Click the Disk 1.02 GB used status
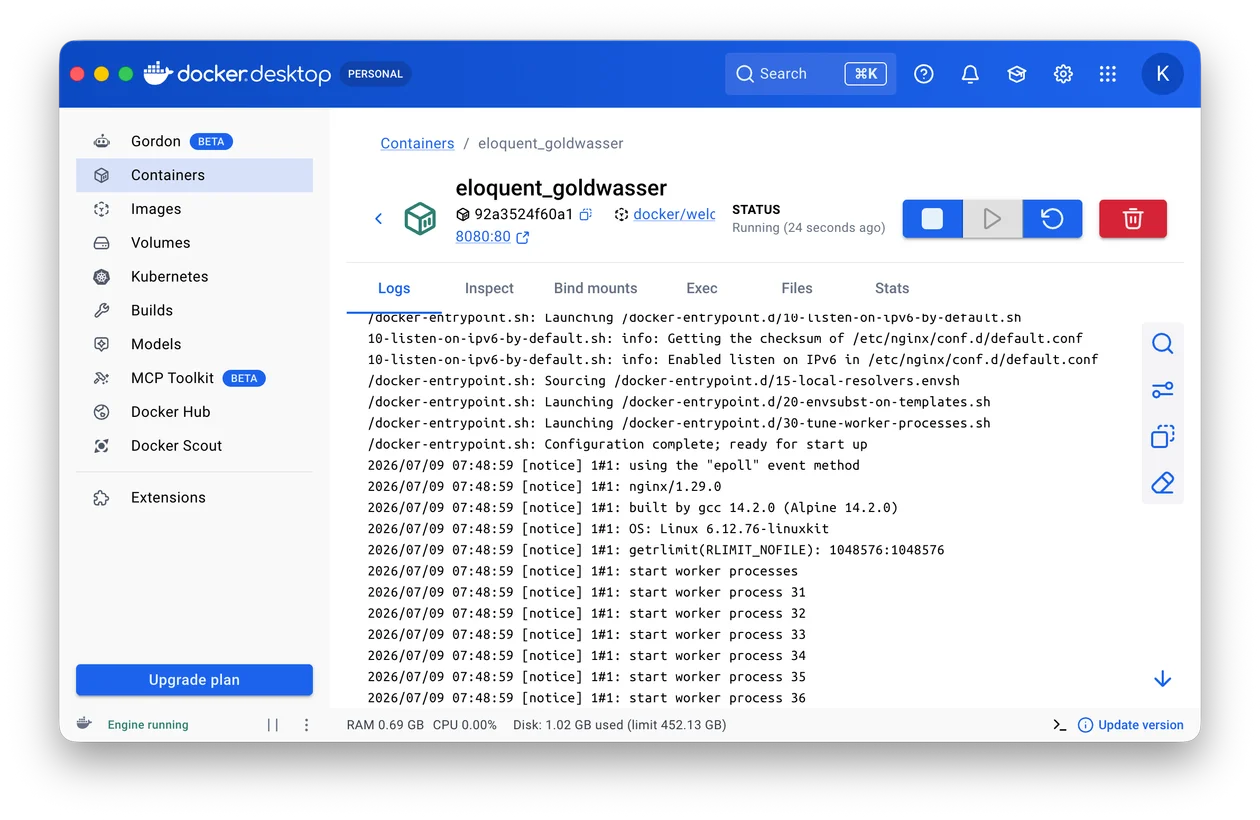 tap(620, 725)
